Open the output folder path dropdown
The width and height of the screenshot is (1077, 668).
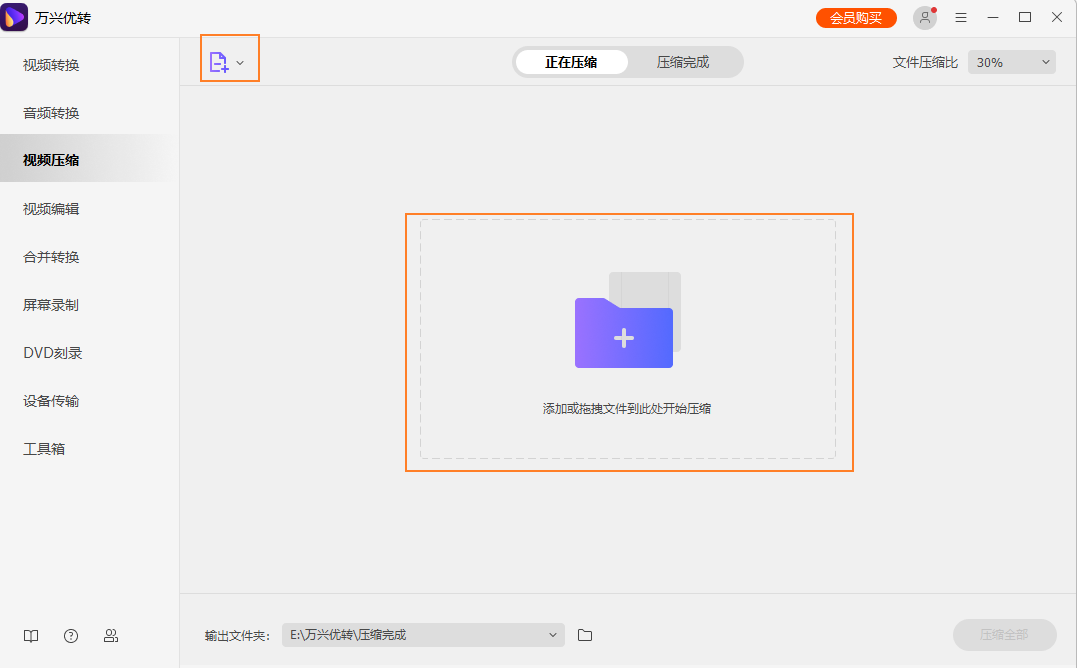[551, 635]
